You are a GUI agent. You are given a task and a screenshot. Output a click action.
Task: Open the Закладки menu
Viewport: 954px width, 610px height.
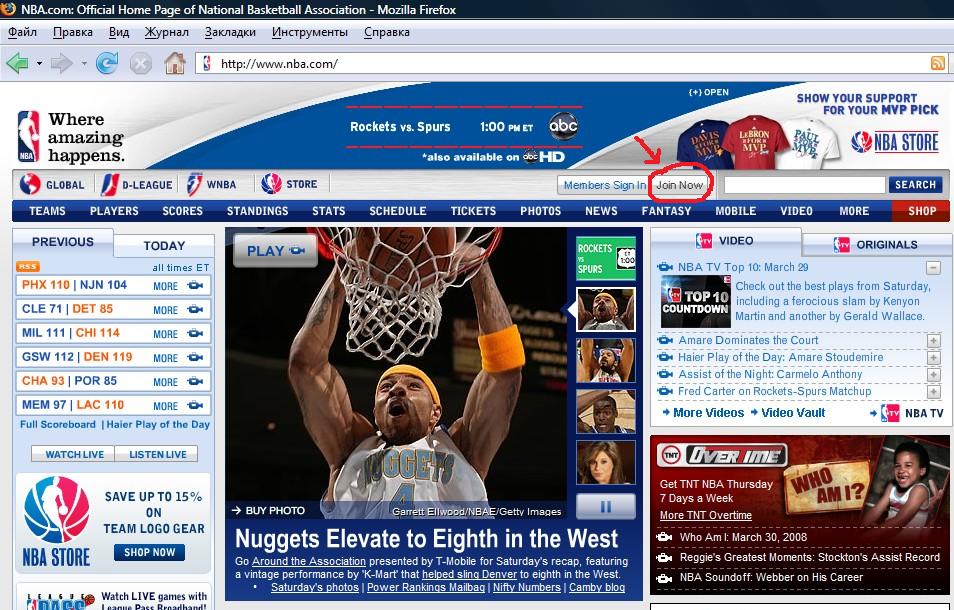coord(230,32)
